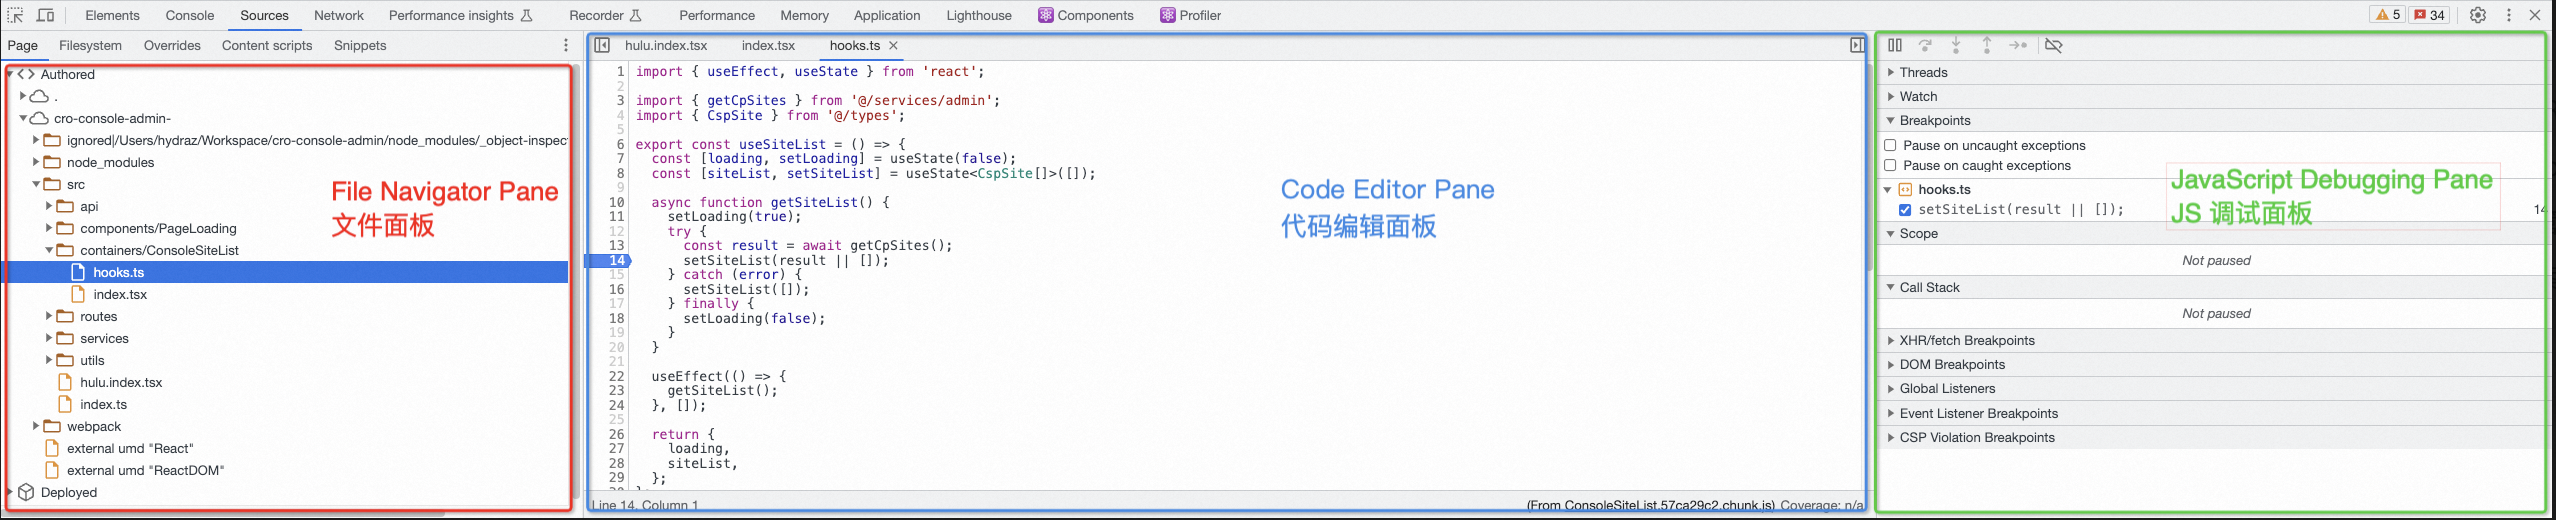
Task: Hide the file navigator sidebar
Action: [602, 45]
